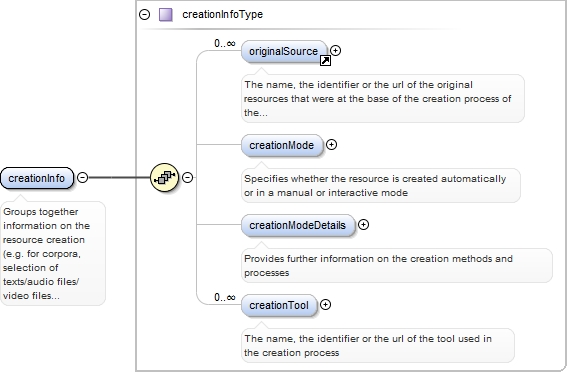Collapse the sequence compositor children
The height and width of the screenshot is (373, 568).
pyautogui.click(x=187, y=177)
